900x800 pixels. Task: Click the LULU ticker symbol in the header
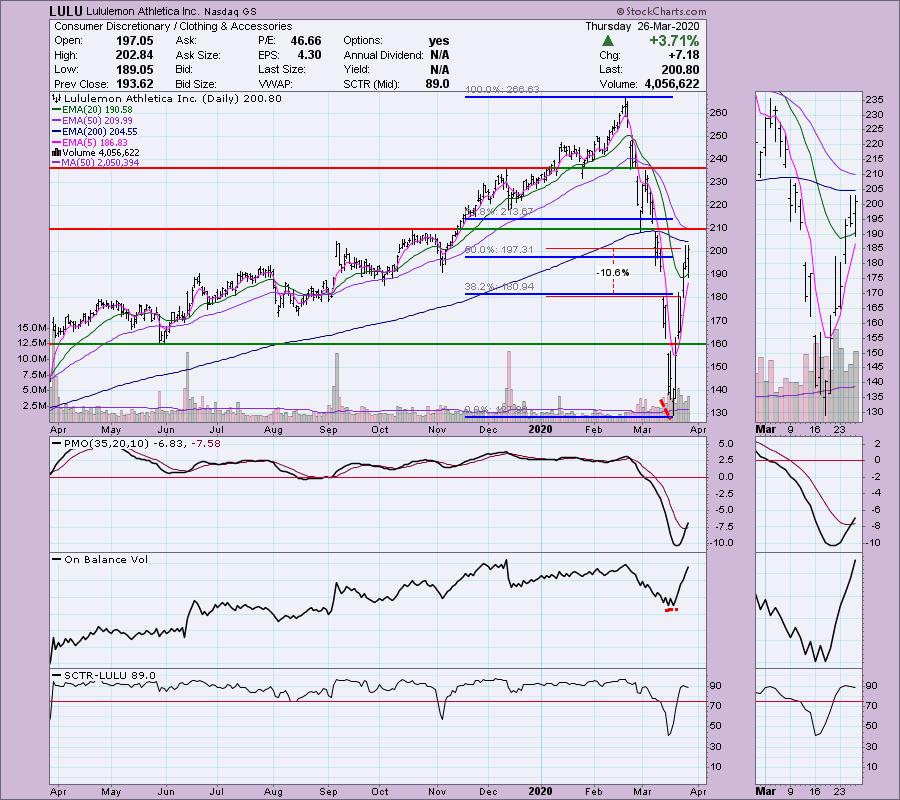[66, 11]
